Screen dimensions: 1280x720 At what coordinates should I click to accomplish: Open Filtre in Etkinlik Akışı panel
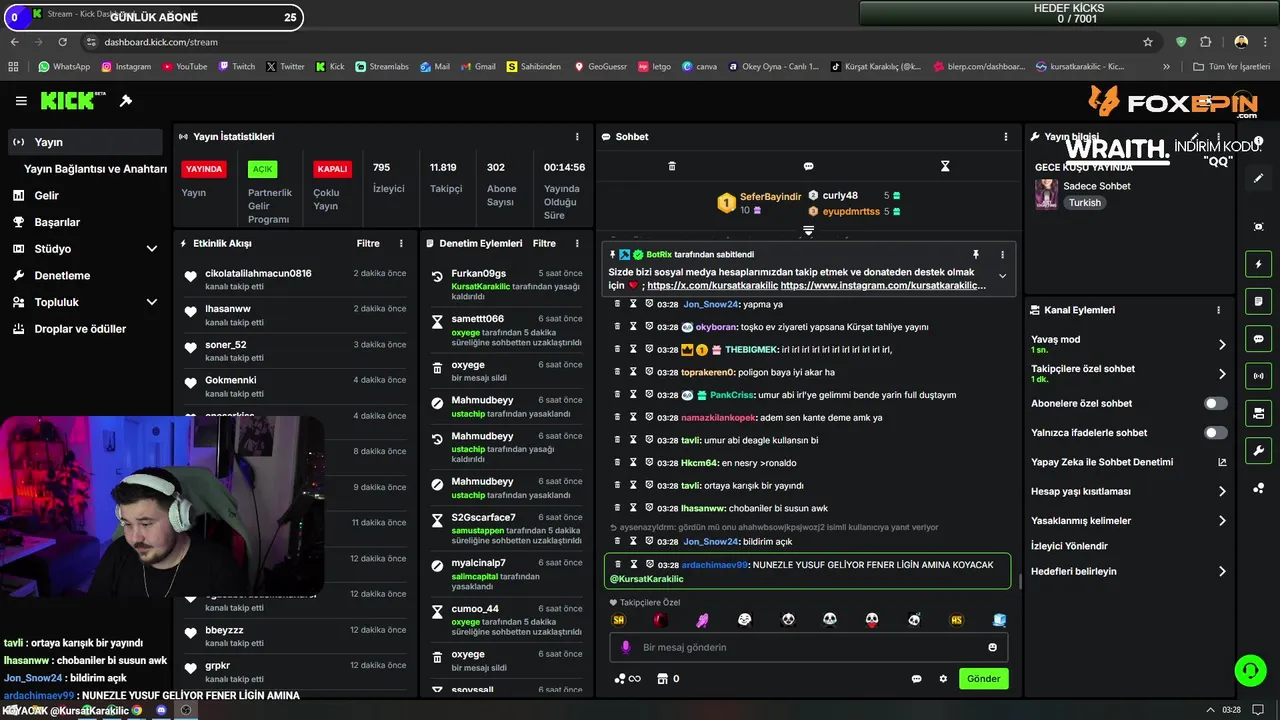368,243
